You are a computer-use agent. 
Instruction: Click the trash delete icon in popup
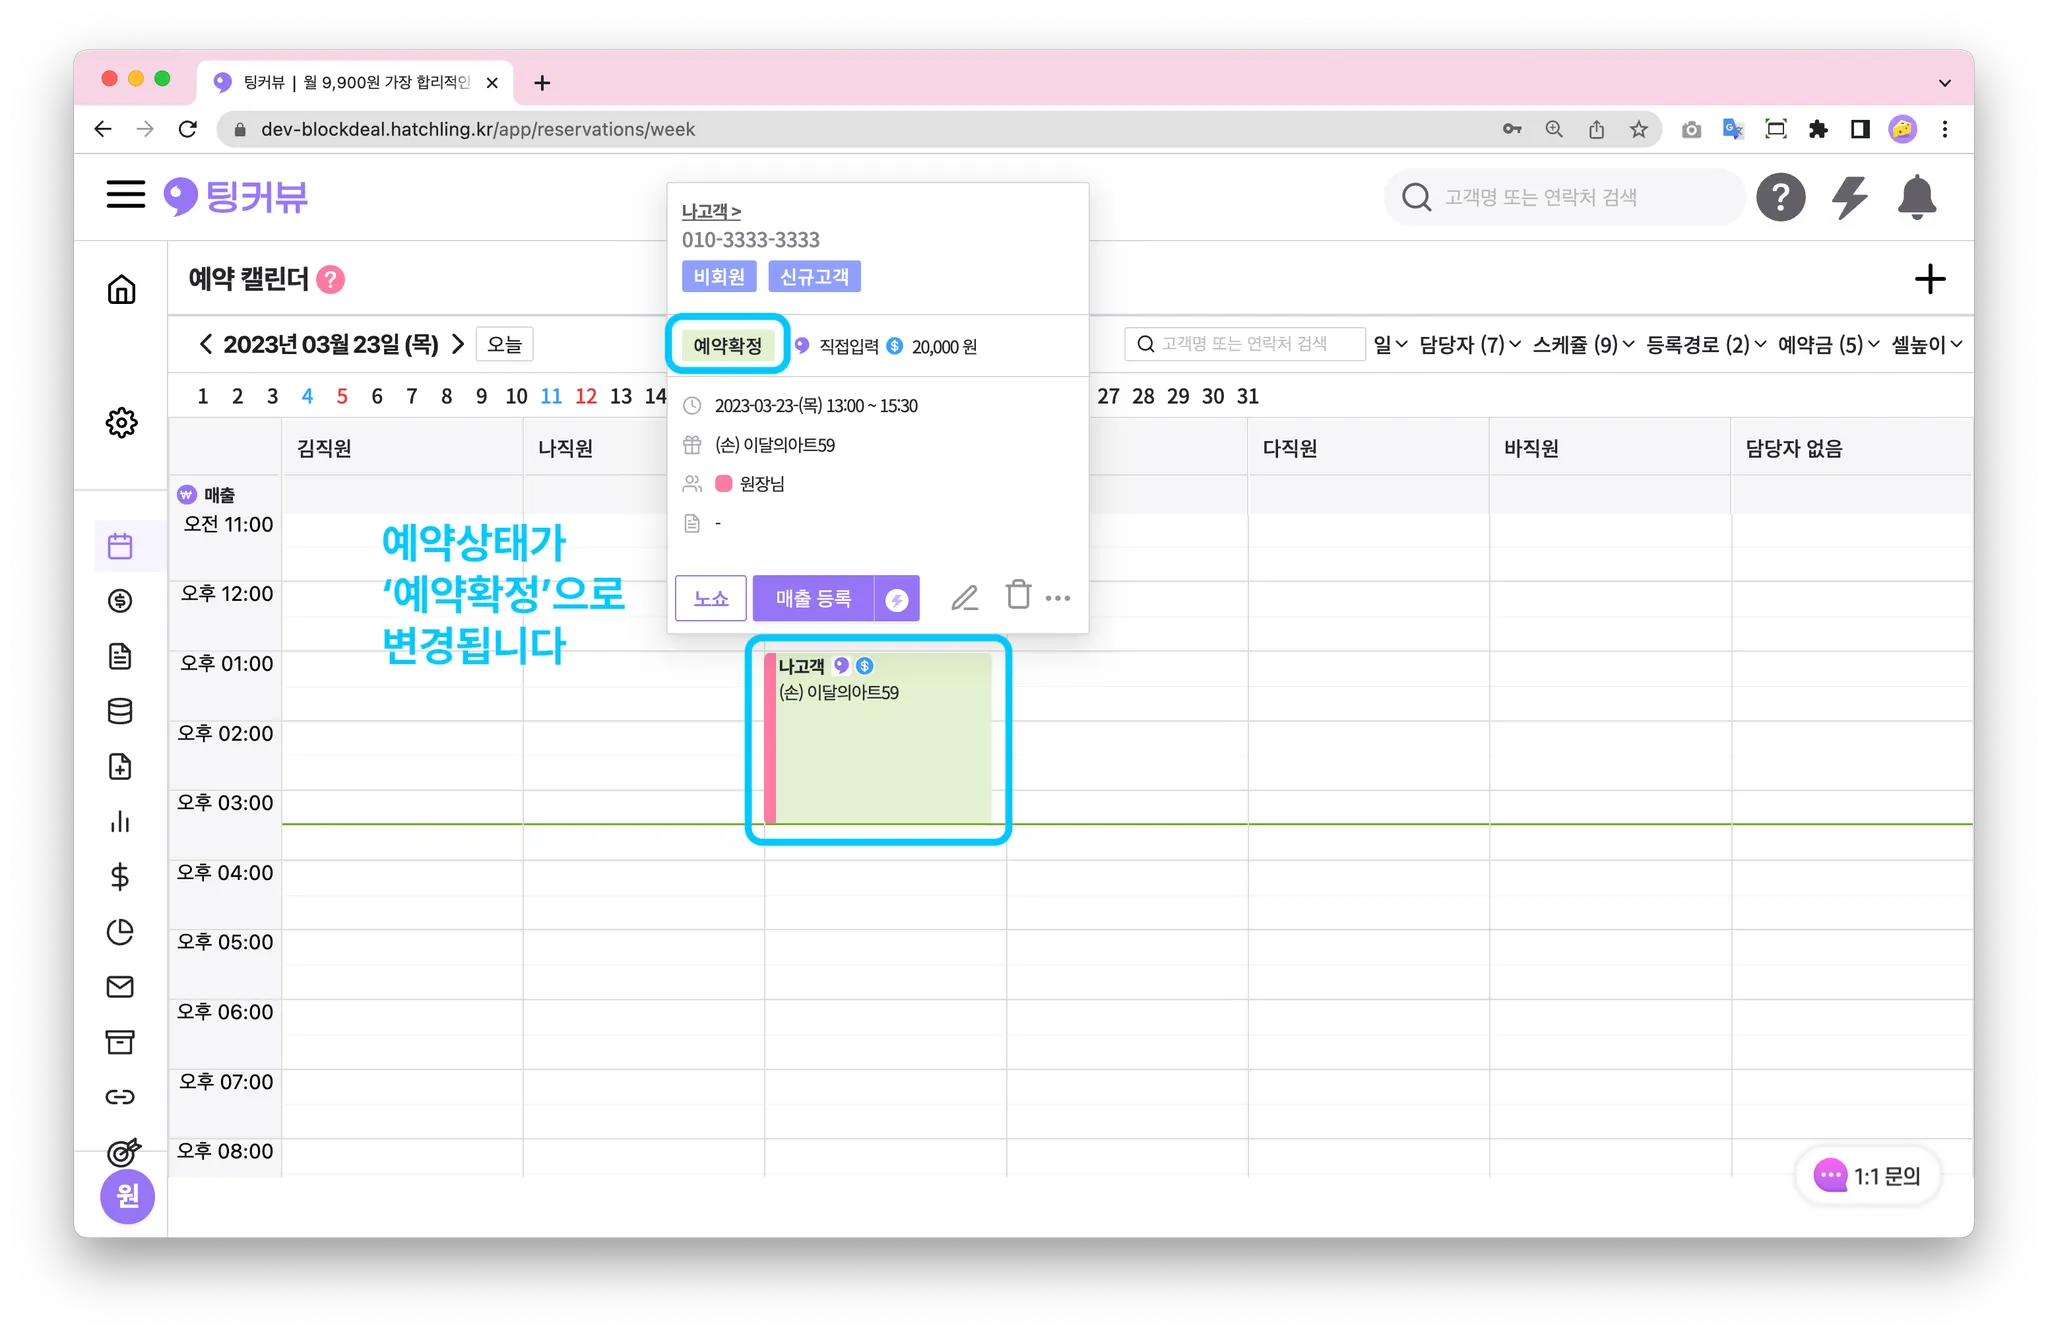coord(1018,595)
